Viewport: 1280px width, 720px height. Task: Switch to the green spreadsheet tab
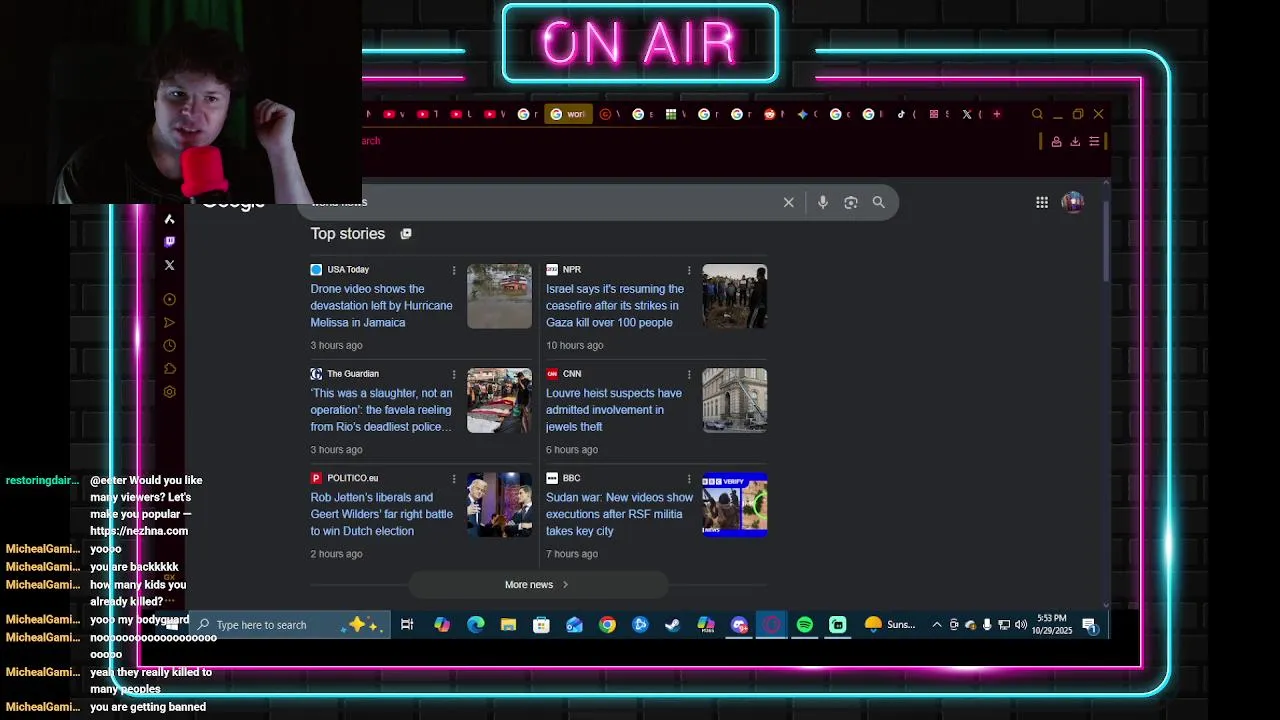point(675,114)
